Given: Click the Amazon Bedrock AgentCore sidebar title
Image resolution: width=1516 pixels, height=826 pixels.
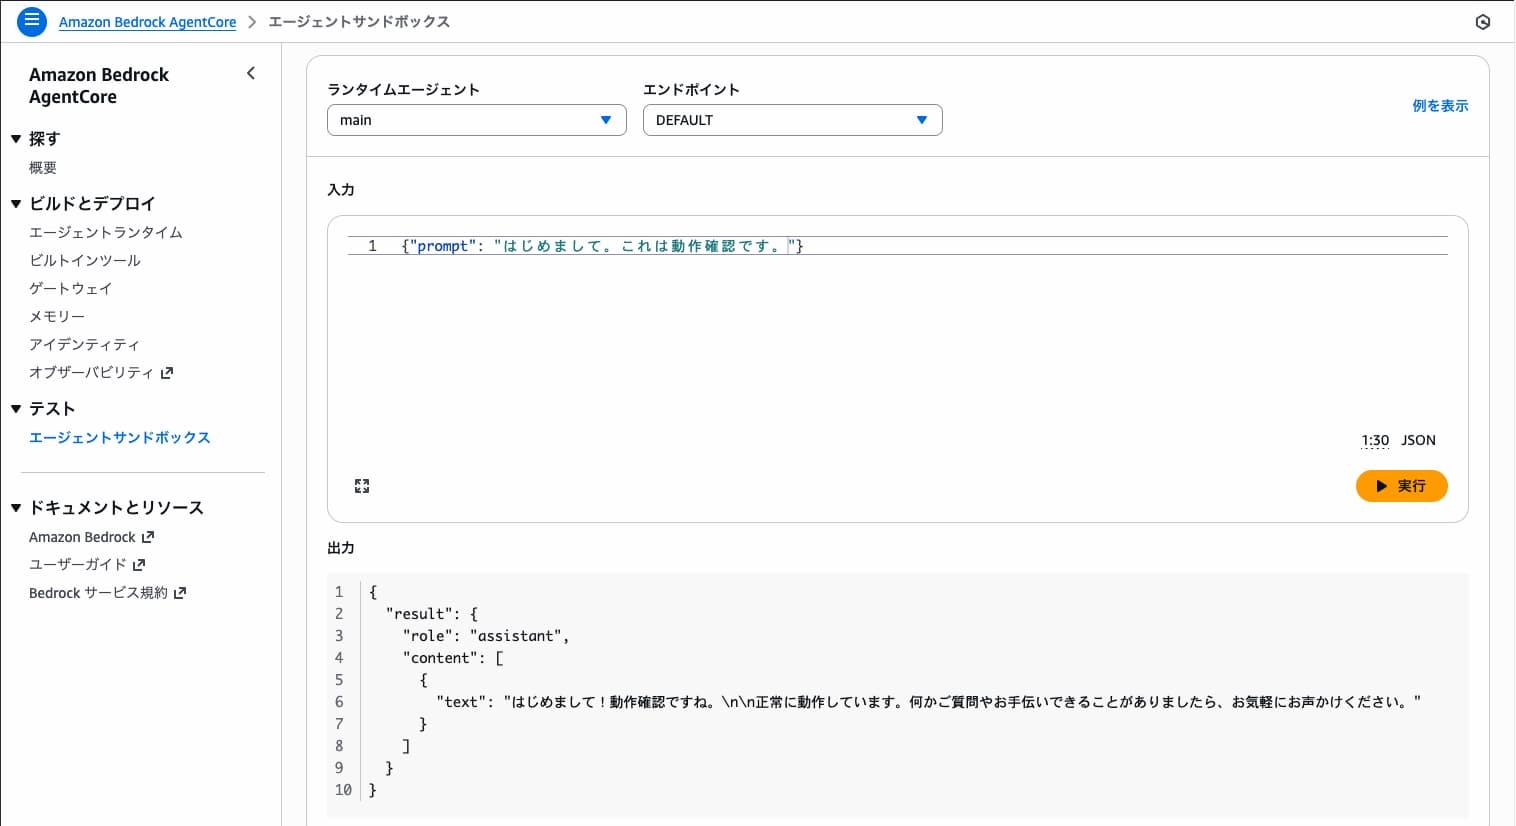Looking at the screenshot, I should click(99, 86).
